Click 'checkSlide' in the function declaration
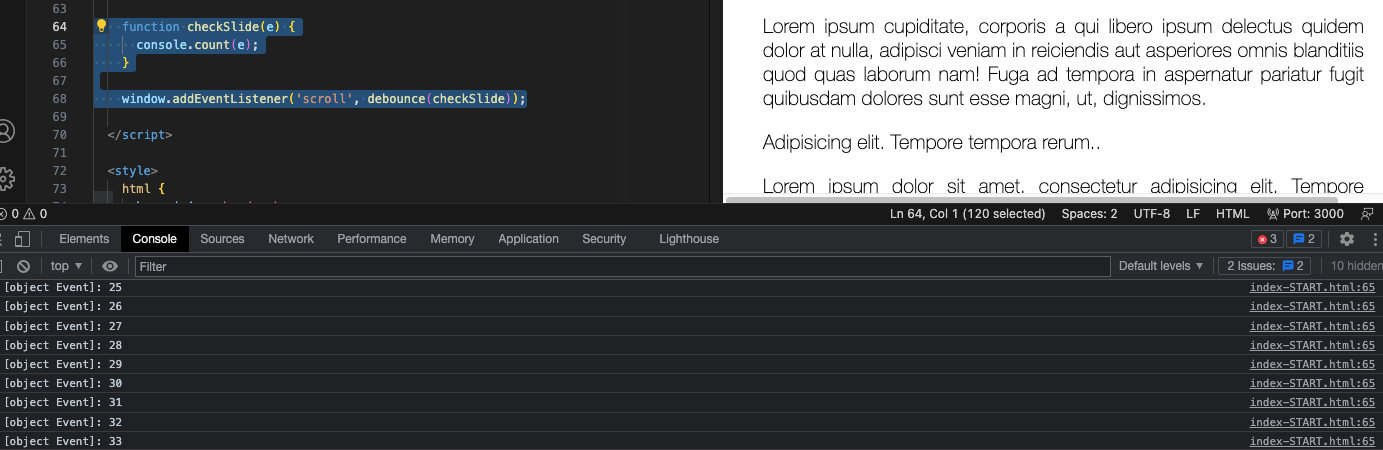Screen dimensions: 1383x450 [223, 27]
